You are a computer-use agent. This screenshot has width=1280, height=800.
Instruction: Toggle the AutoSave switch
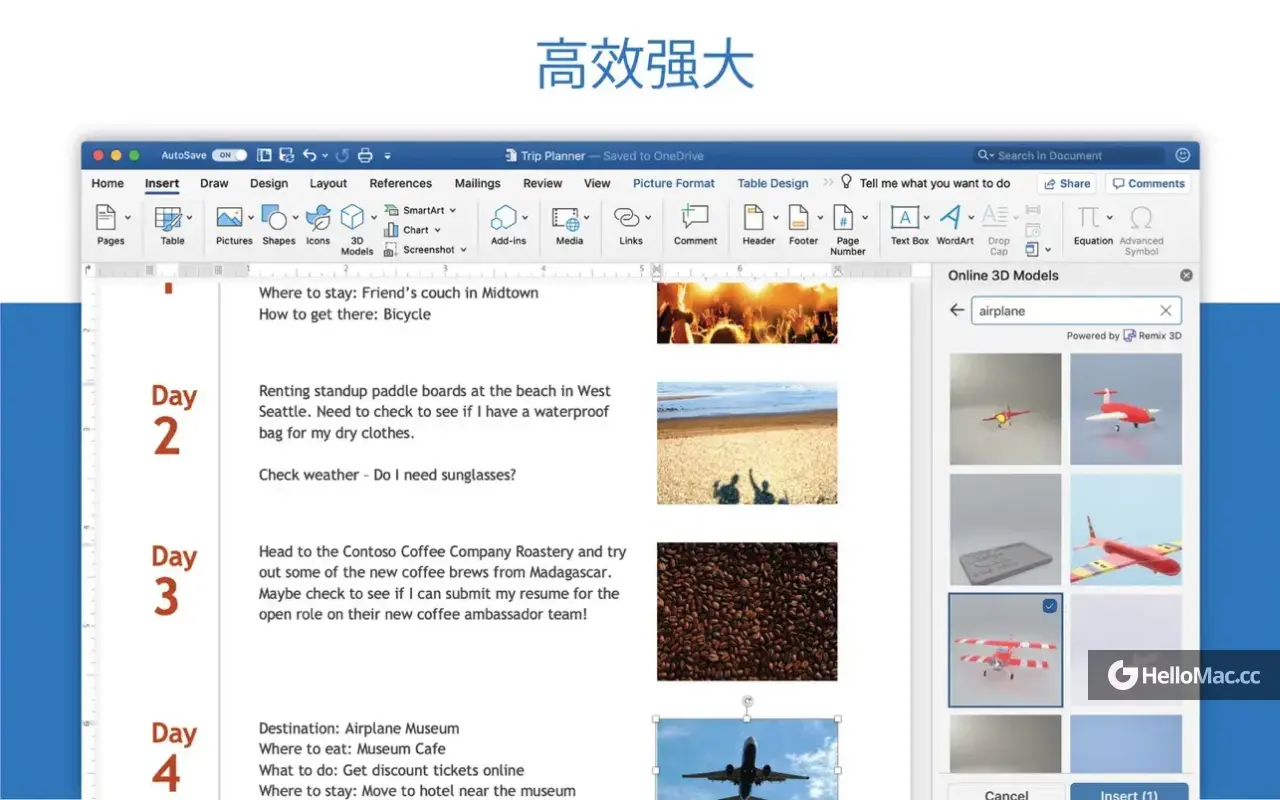229,155
